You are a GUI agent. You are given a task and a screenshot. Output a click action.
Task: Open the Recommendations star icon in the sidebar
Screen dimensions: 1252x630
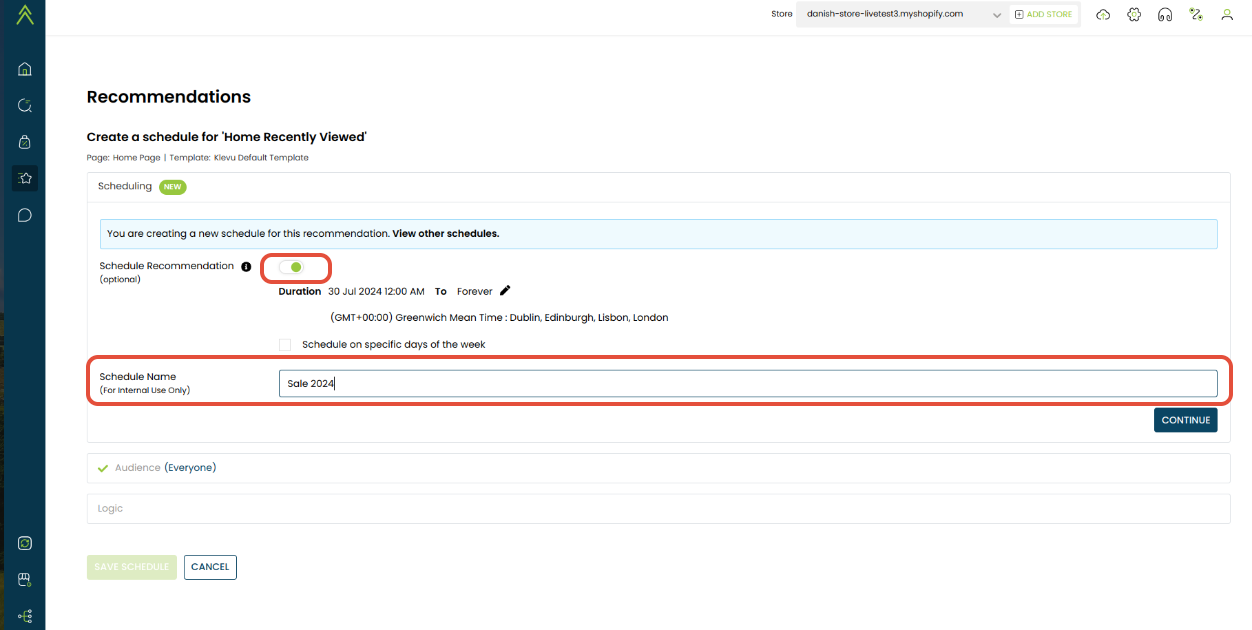(25, 178)
